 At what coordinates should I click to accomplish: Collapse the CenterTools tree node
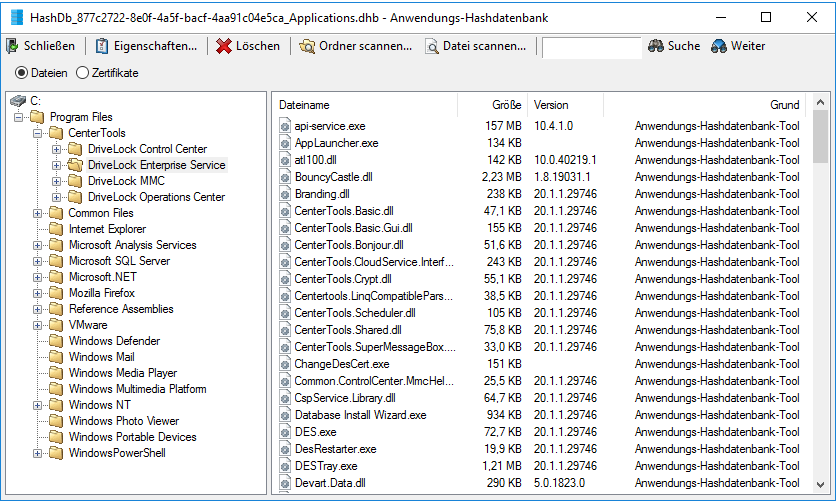tap(38, 133)
